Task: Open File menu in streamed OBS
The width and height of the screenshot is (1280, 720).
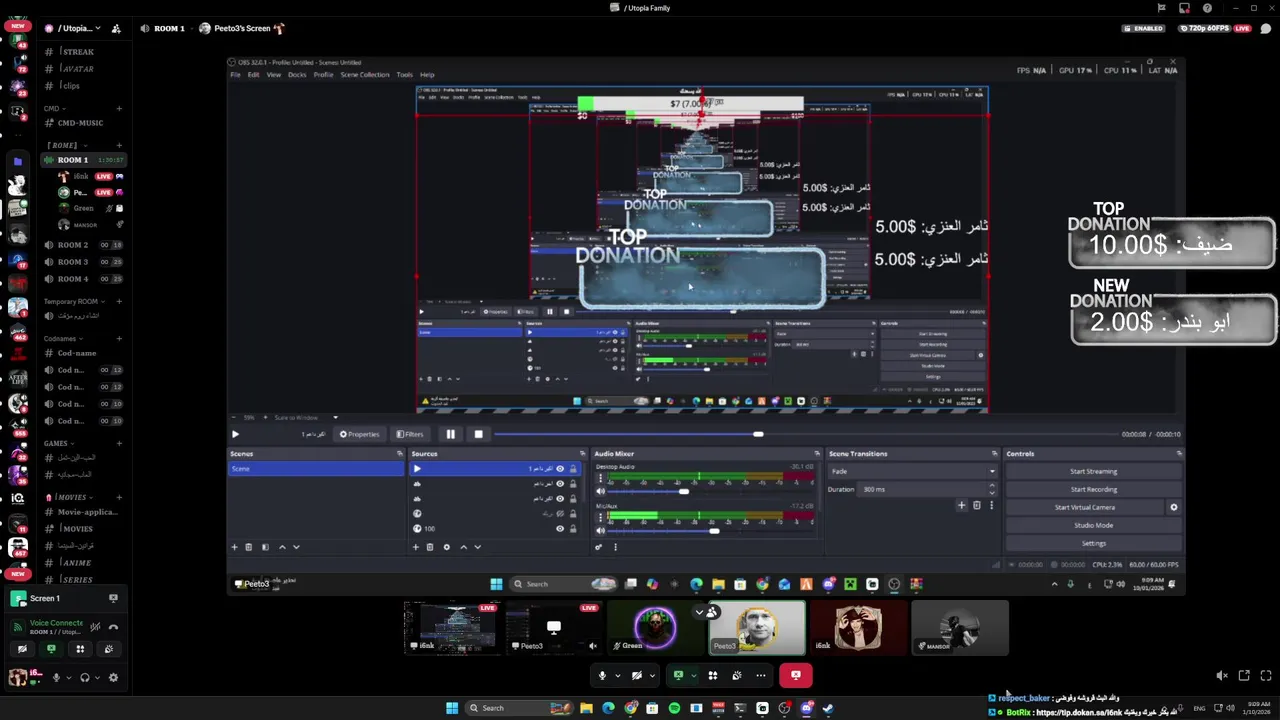Action: coord(236,75)
